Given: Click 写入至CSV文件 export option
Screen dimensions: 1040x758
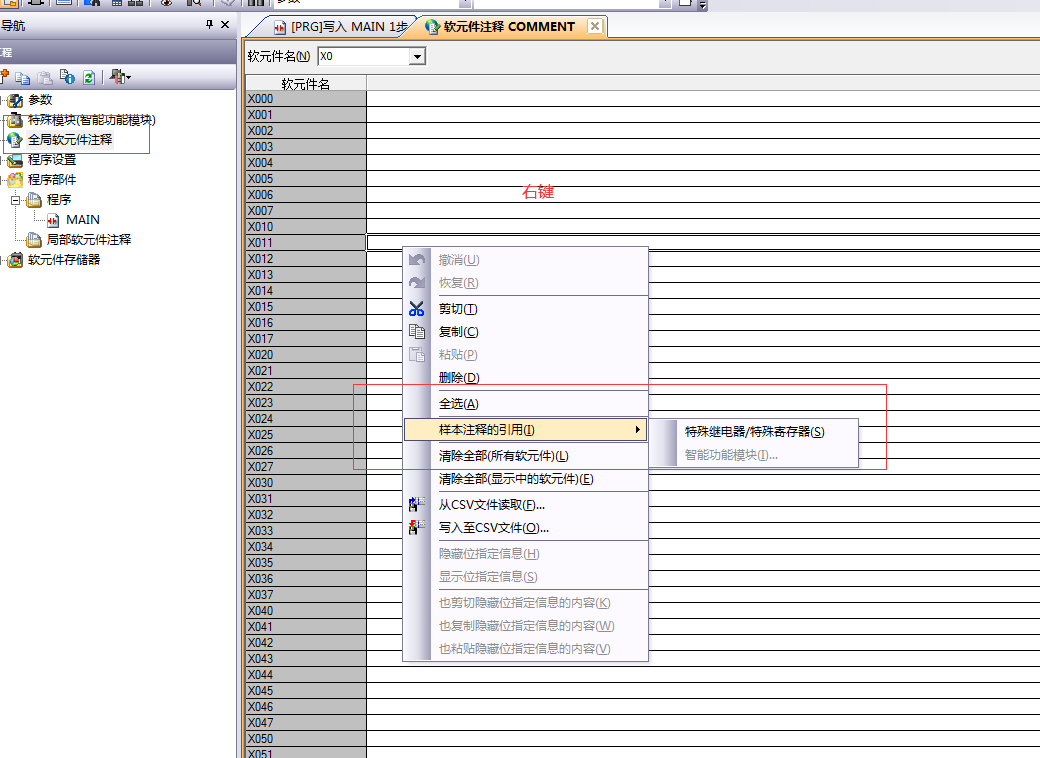Looking at the screenshot, I should tap(493, 528).
